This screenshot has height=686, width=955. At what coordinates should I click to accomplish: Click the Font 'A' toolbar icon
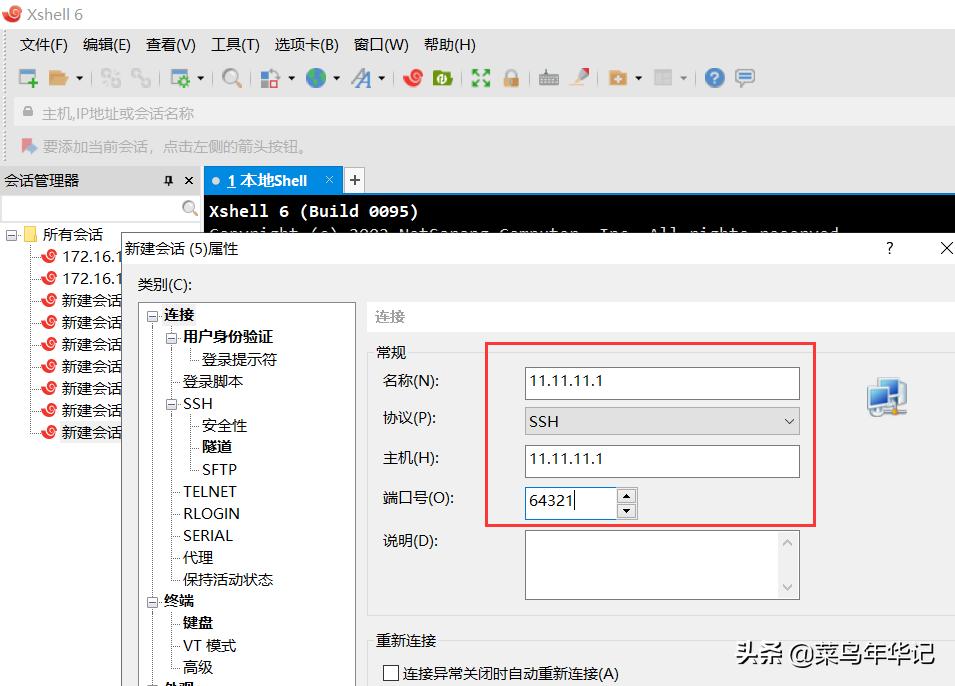coord(361,78)
